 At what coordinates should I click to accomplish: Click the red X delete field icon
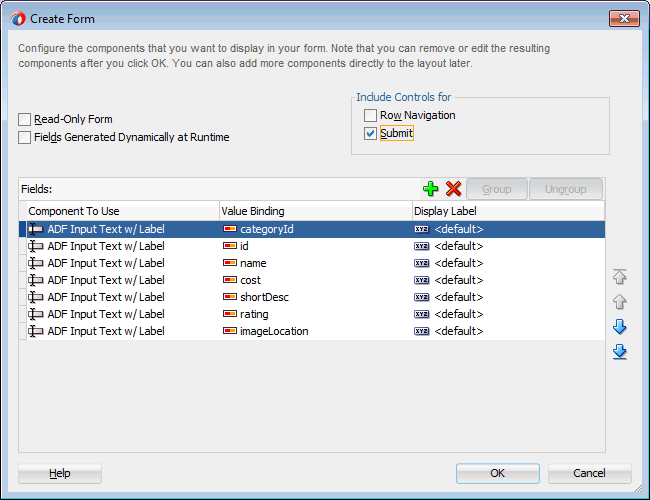pos(454,189)
